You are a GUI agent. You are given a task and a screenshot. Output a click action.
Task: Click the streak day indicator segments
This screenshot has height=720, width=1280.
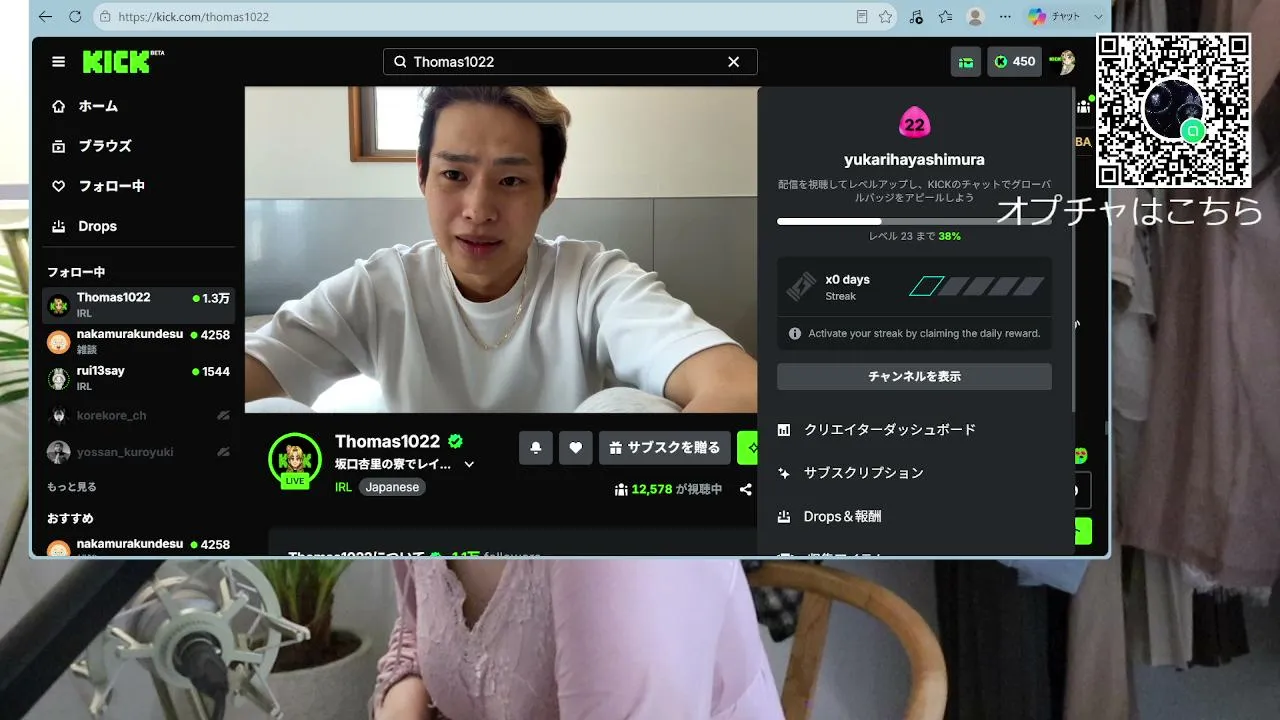[x=977, y=287]
